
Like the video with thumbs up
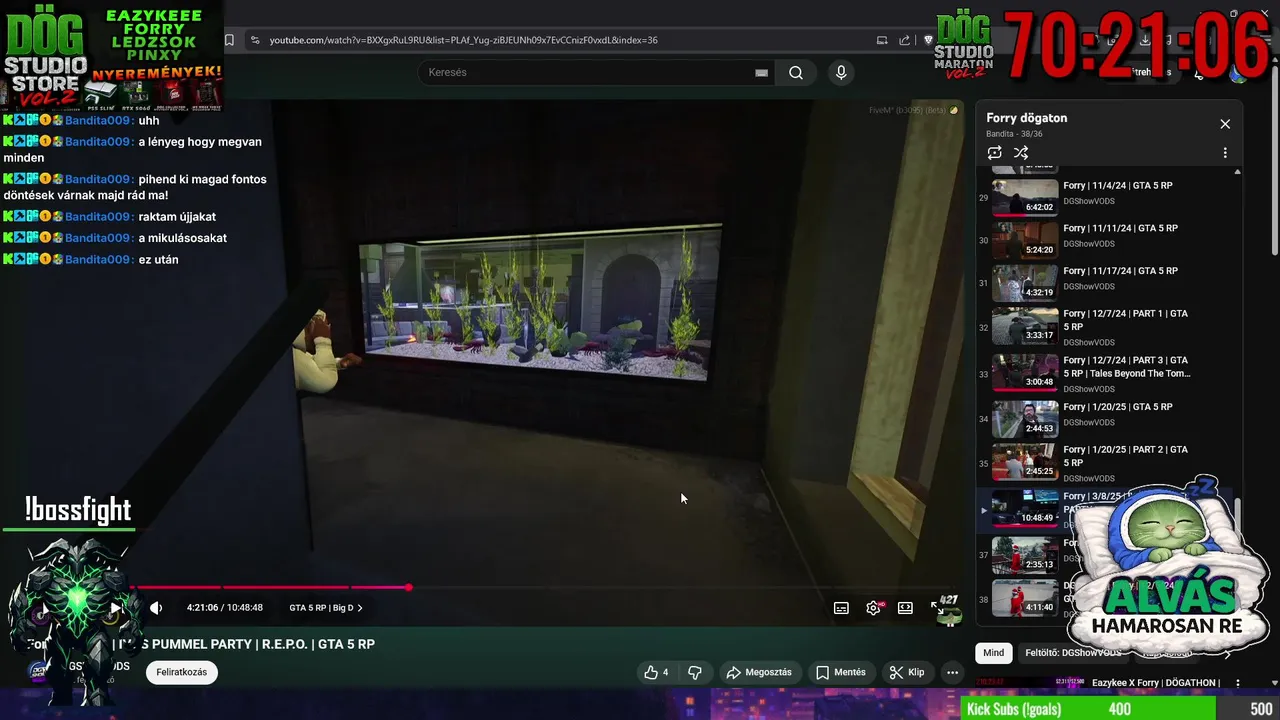pos(651,672)
